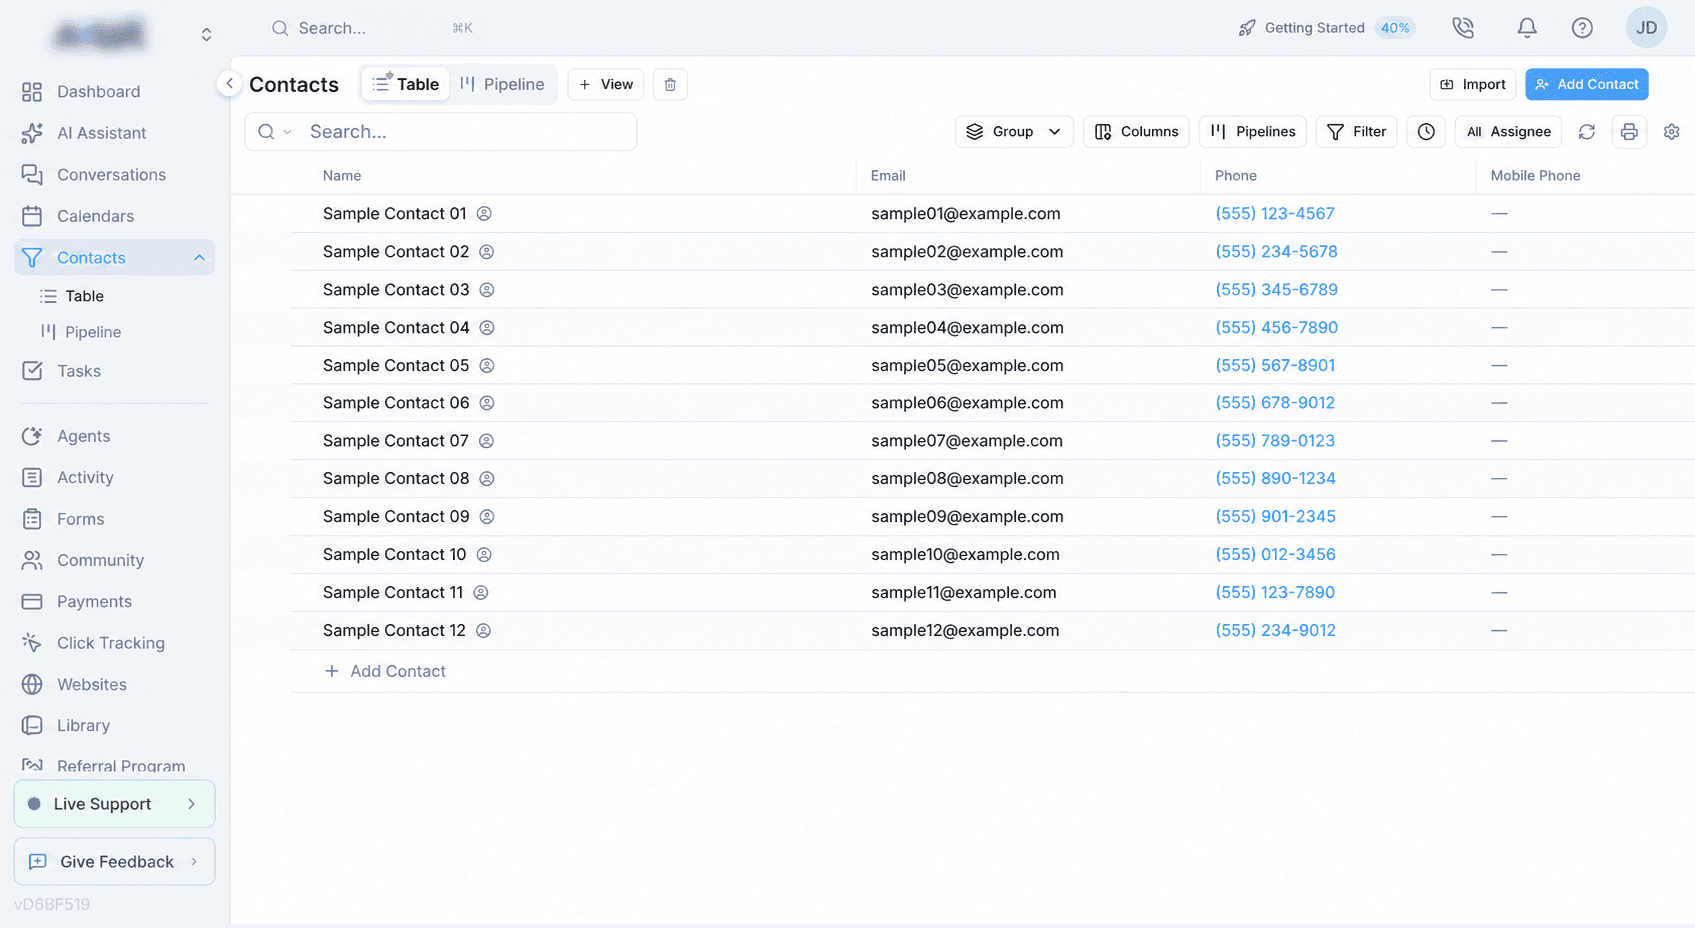Open profile icon for Sample Contact 05
The width and height of the screenshot is (1695, 928).
tap(487, 366)
